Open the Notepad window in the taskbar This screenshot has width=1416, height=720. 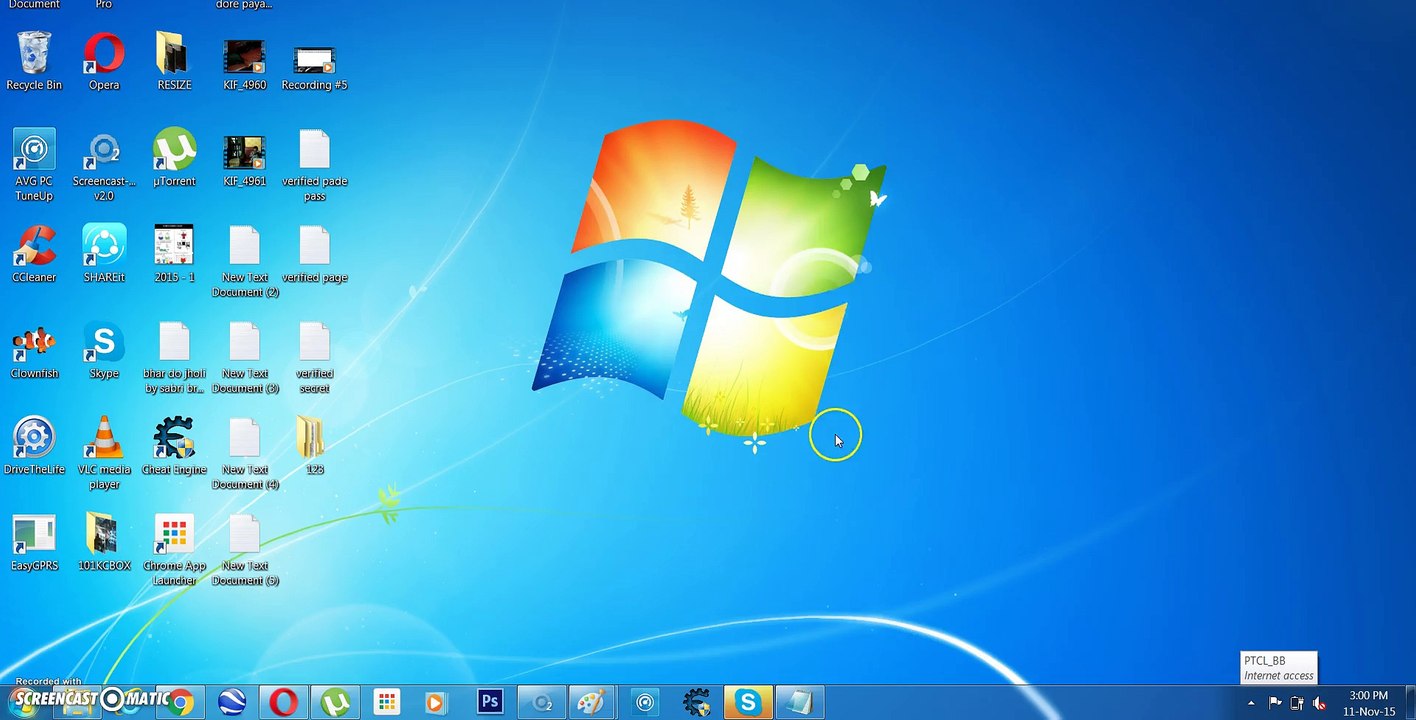coord(800,703)
